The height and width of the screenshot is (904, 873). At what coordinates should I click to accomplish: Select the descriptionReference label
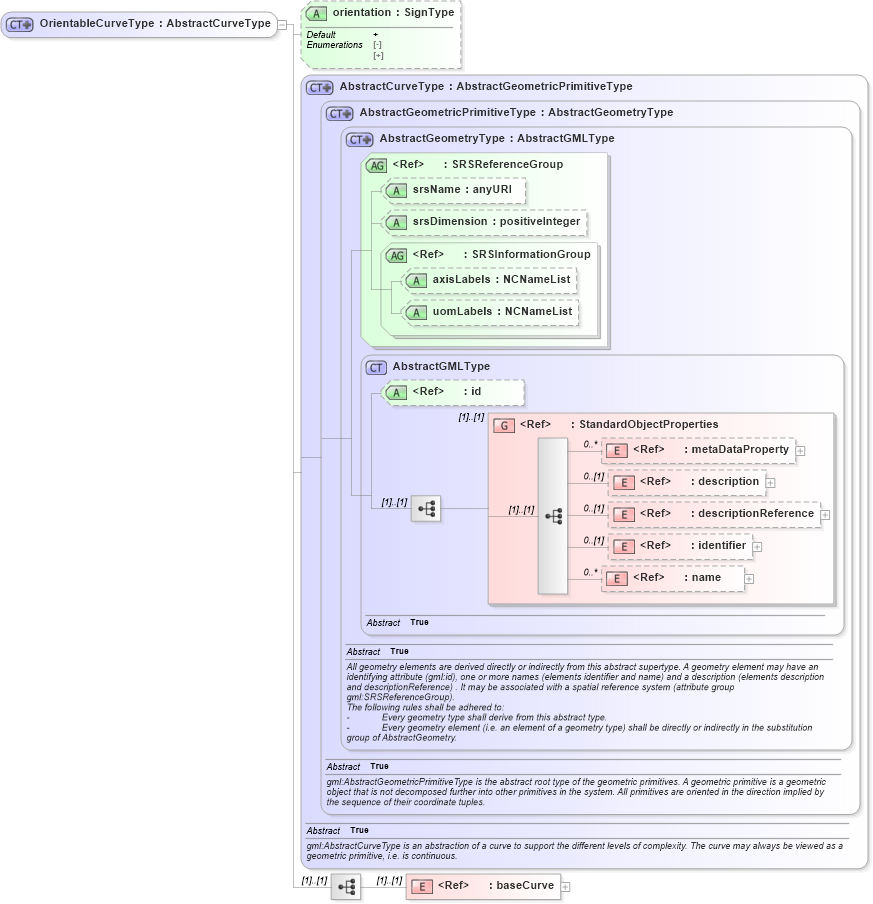756,513
